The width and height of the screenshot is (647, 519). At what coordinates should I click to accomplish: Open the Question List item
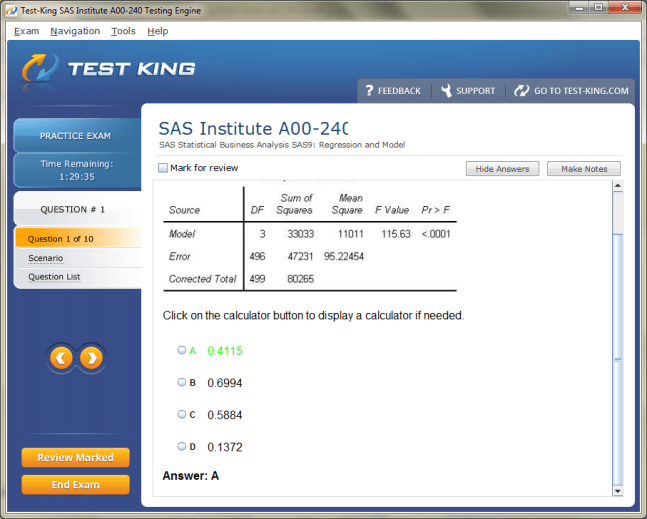click(x=54, y=277)
